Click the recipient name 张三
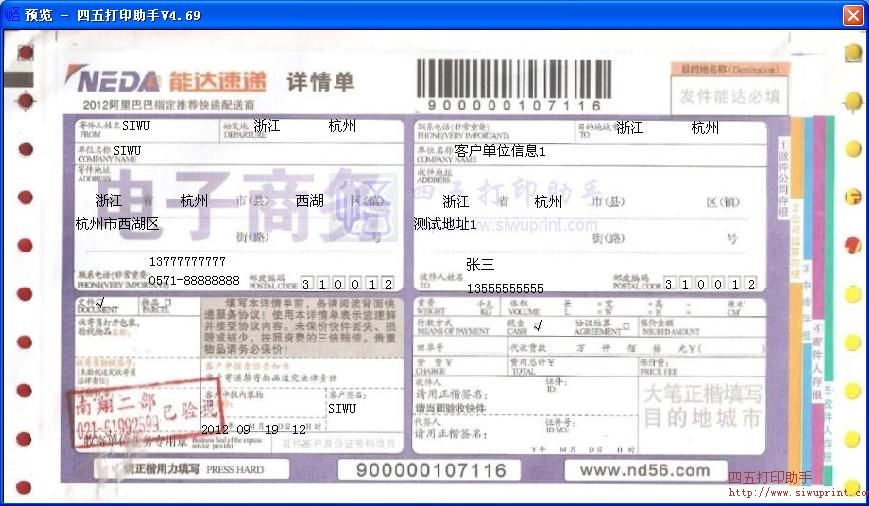The width and height of the screenshot is (869, 506). [480, 265]
